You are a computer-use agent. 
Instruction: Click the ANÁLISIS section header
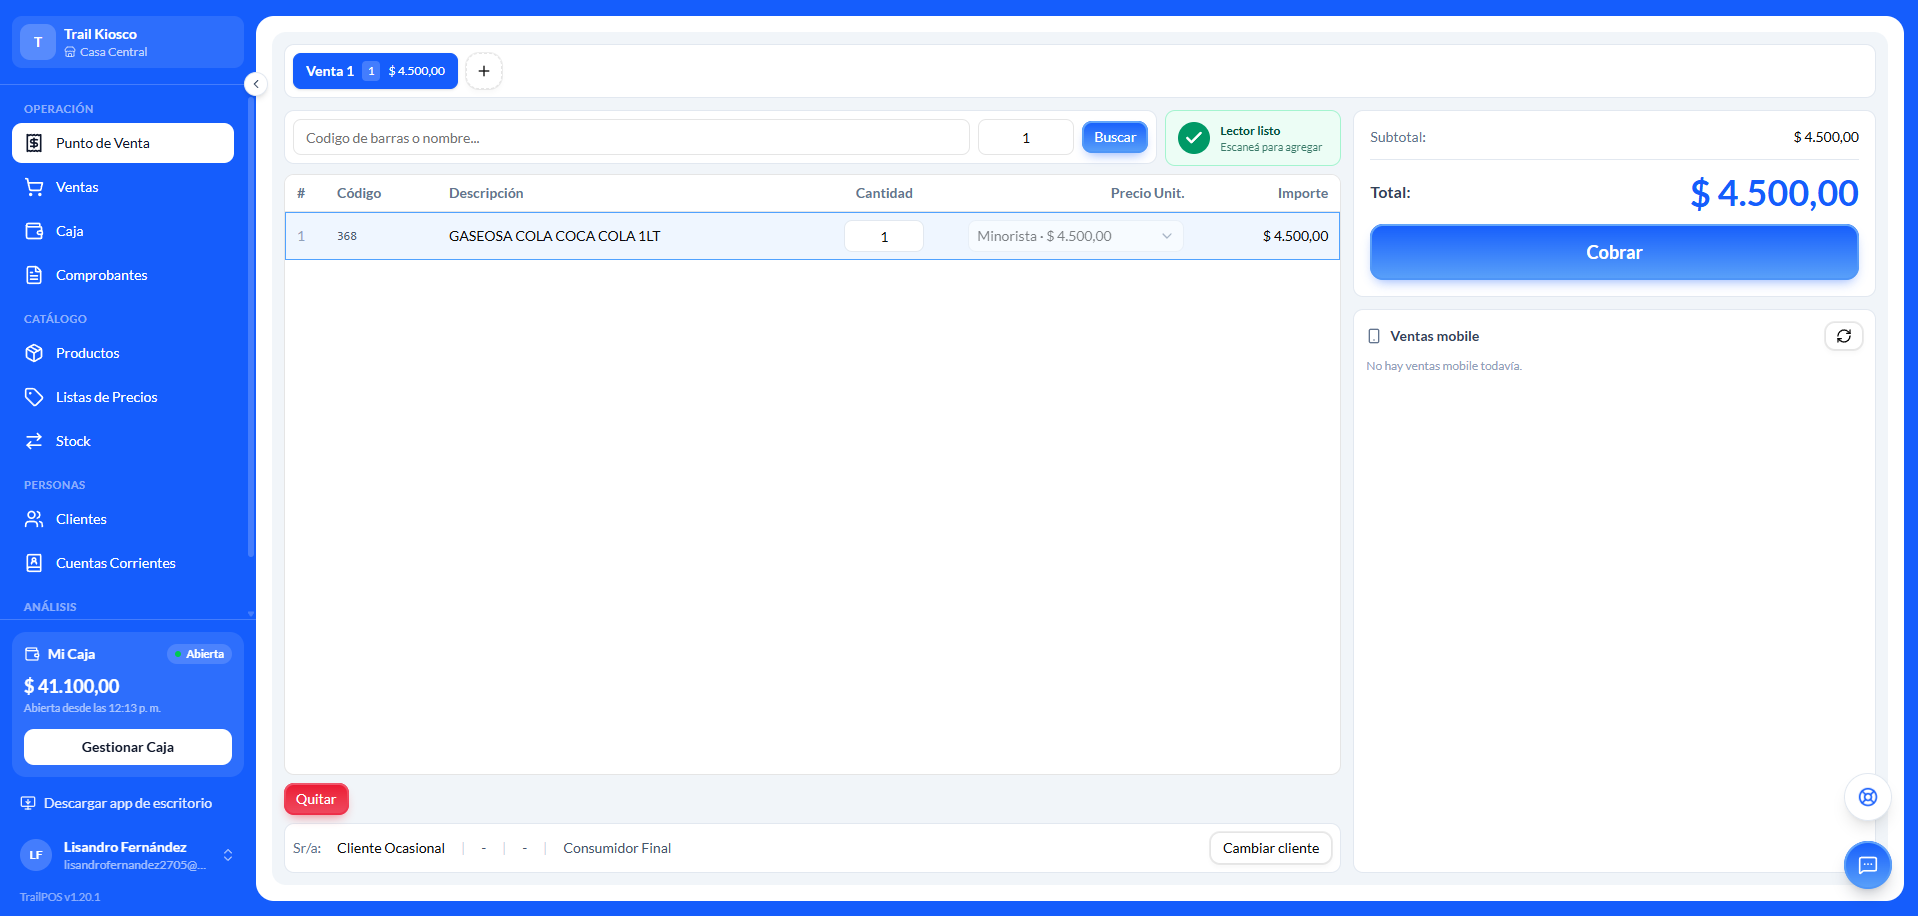point(50,607)
